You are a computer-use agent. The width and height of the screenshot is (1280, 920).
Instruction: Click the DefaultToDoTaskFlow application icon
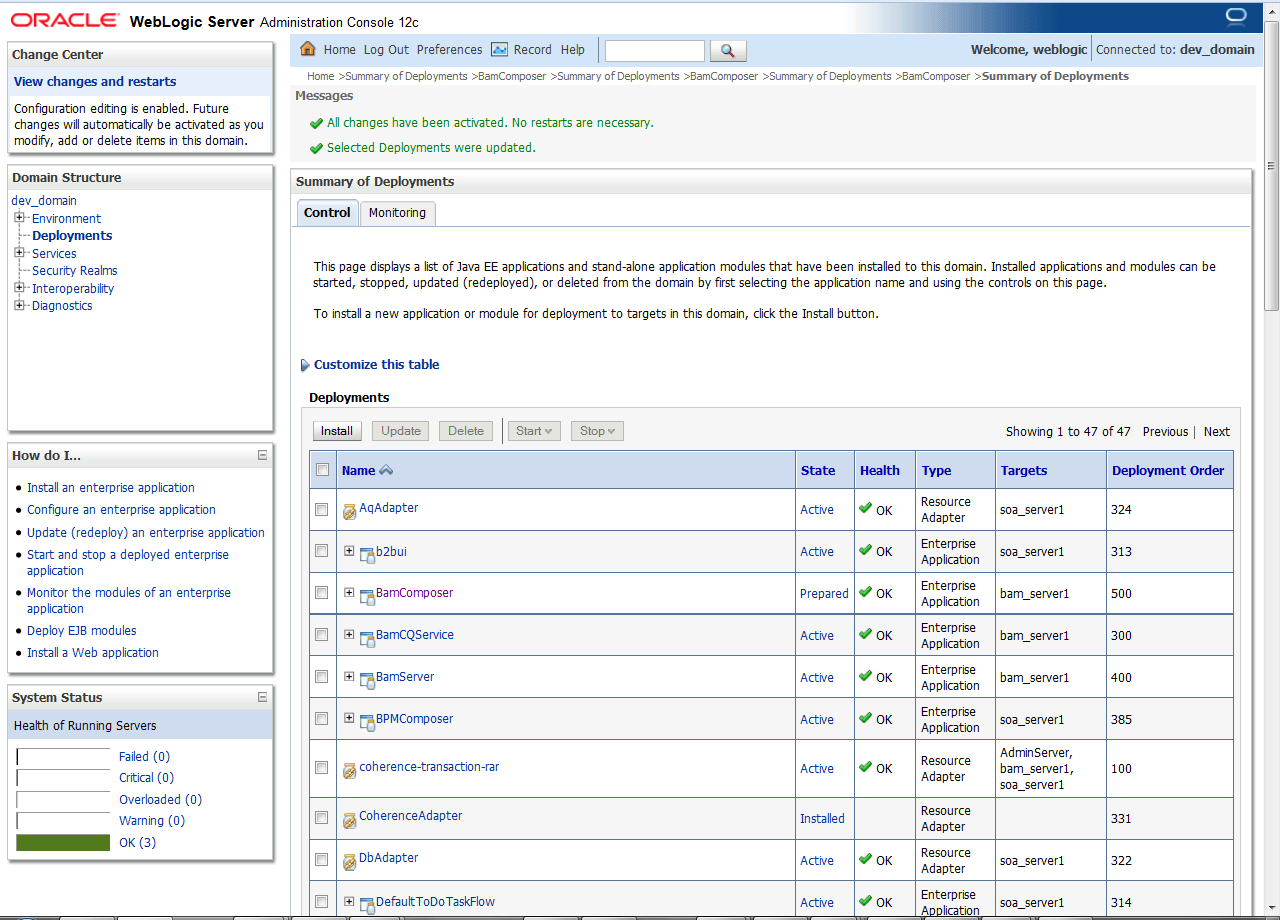point(367,905)
